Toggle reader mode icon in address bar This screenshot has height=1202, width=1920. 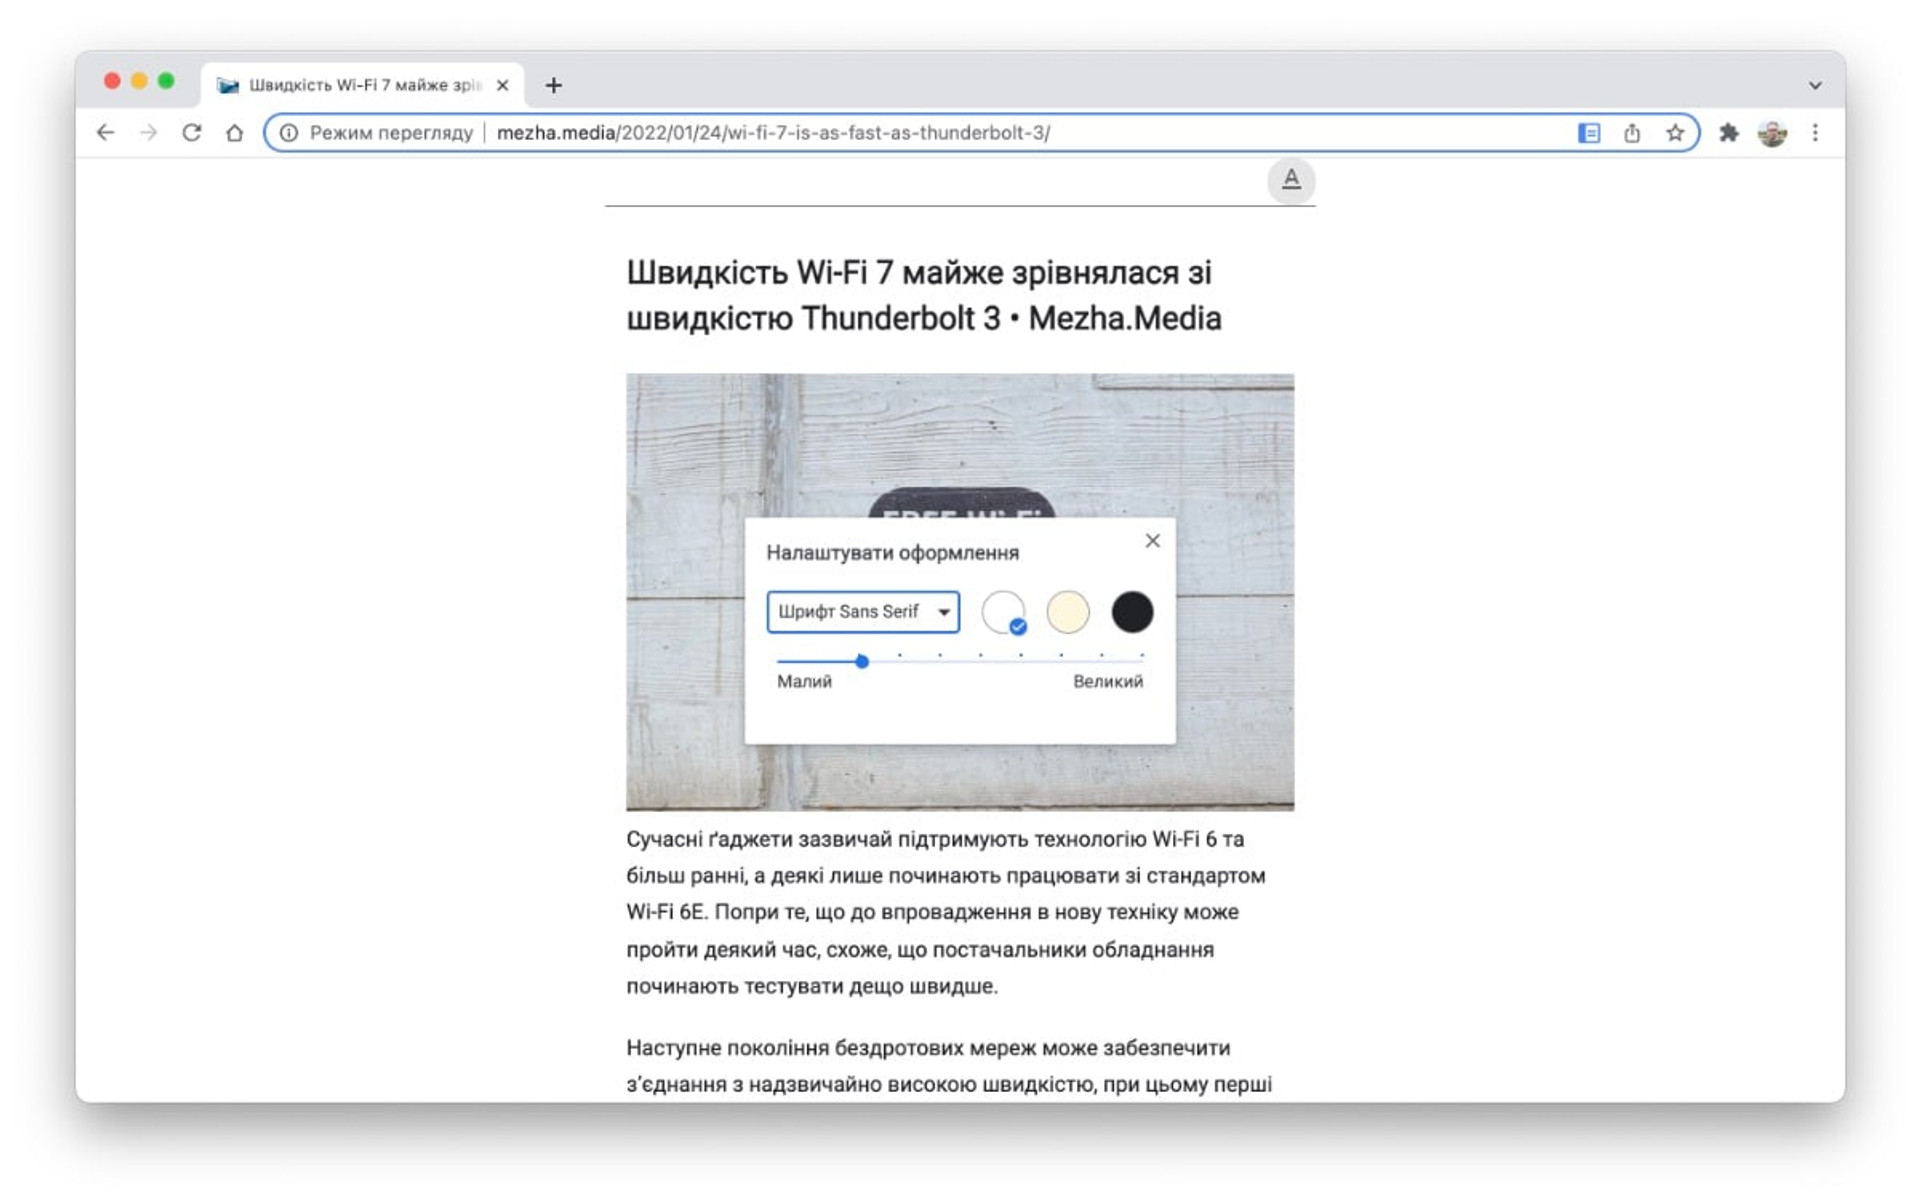tap(1588, 133)
